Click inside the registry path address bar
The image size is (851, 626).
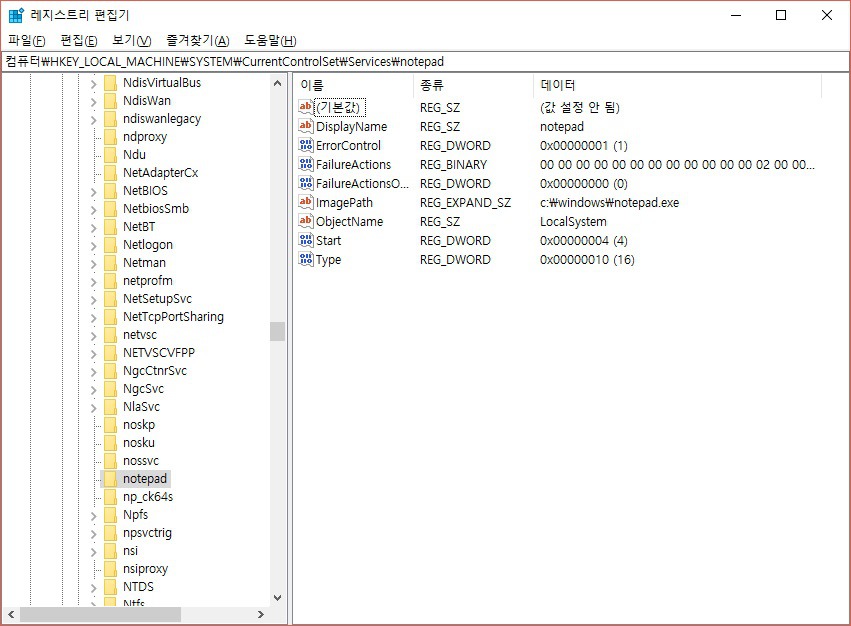click(x=400, y=60)
